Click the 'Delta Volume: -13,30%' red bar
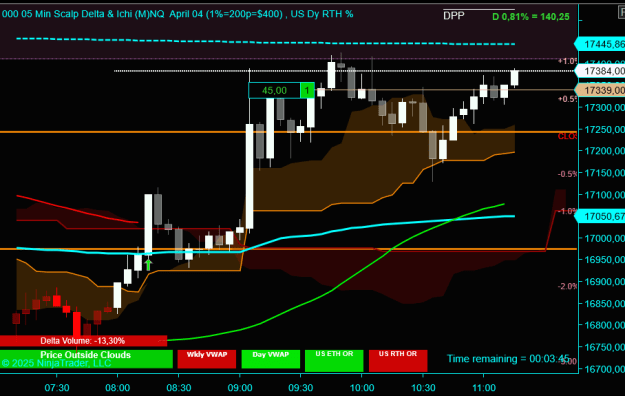The image size is (625, 396). [83, 341]
